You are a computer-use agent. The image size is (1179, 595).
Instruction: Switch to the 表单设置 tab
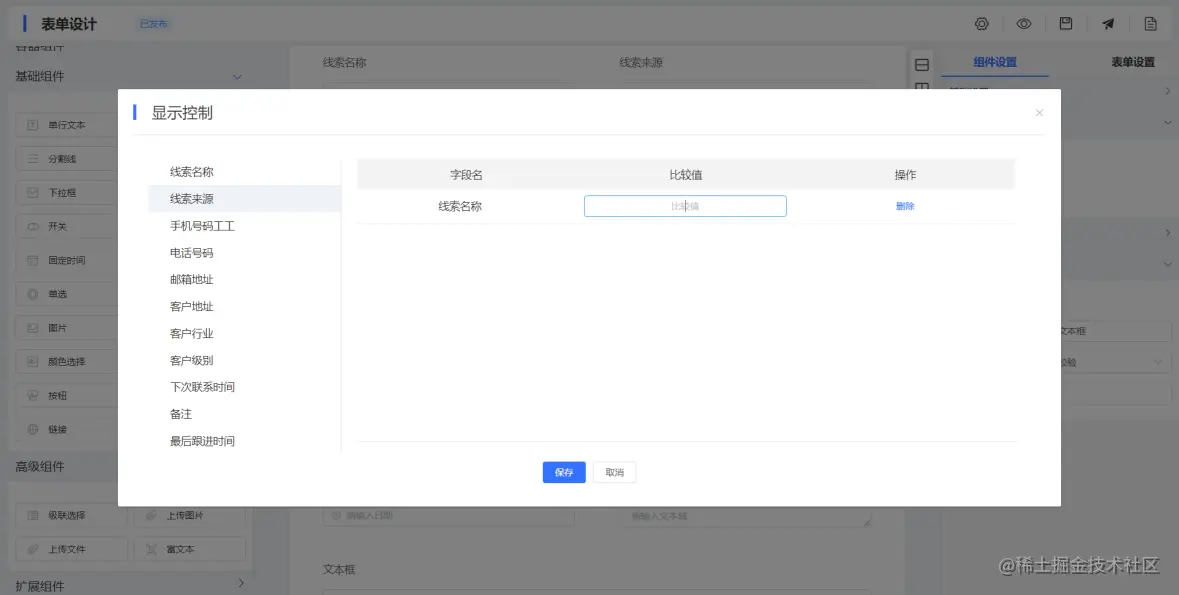coord(1132,62)
